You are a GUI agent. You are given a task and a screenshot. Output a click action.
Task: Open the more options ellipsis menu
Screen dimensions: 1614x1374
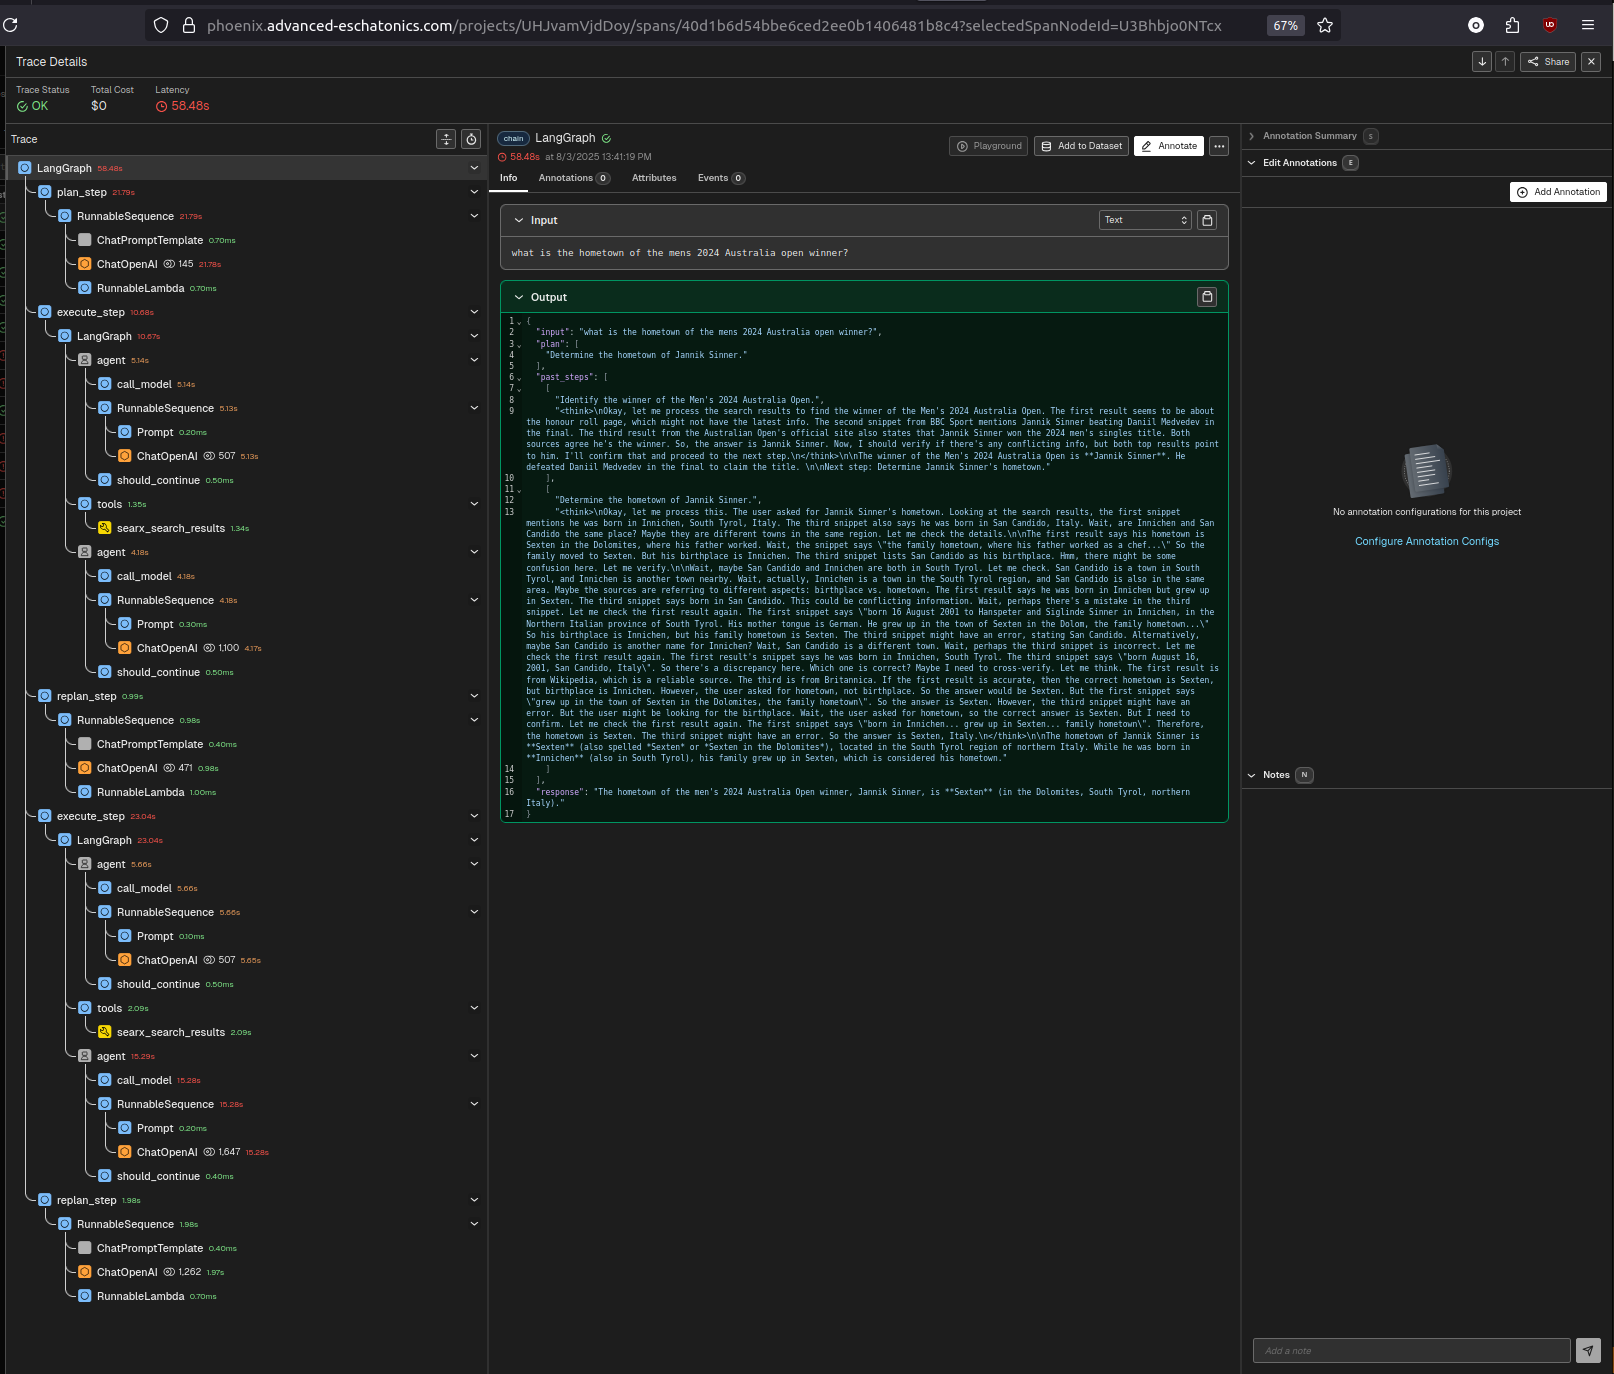click(x=1219, y=146)
